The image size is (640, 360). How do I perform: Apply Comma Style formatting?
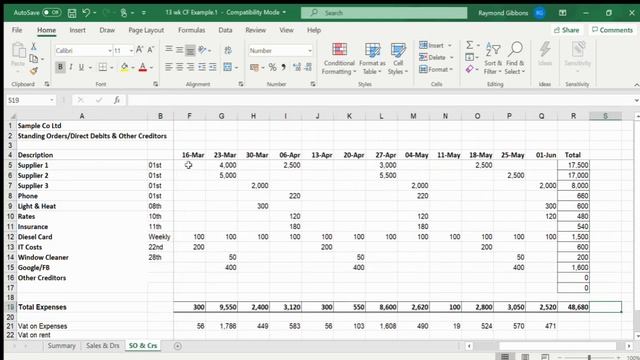coord(283,67)
